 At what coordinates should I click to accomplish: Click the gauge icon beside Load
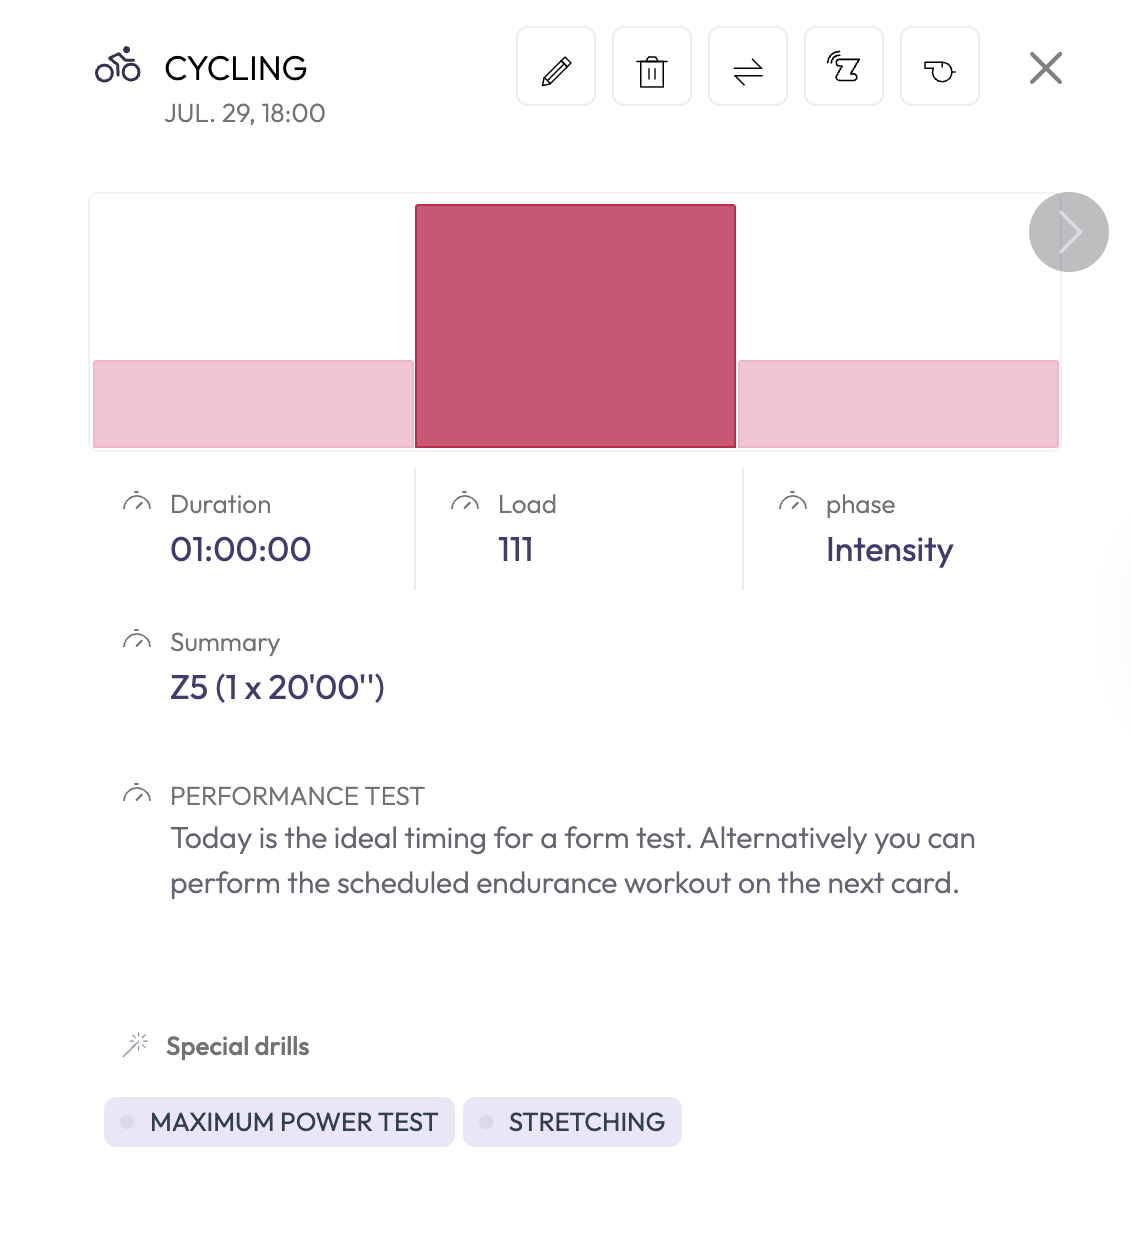pos(465,502)
